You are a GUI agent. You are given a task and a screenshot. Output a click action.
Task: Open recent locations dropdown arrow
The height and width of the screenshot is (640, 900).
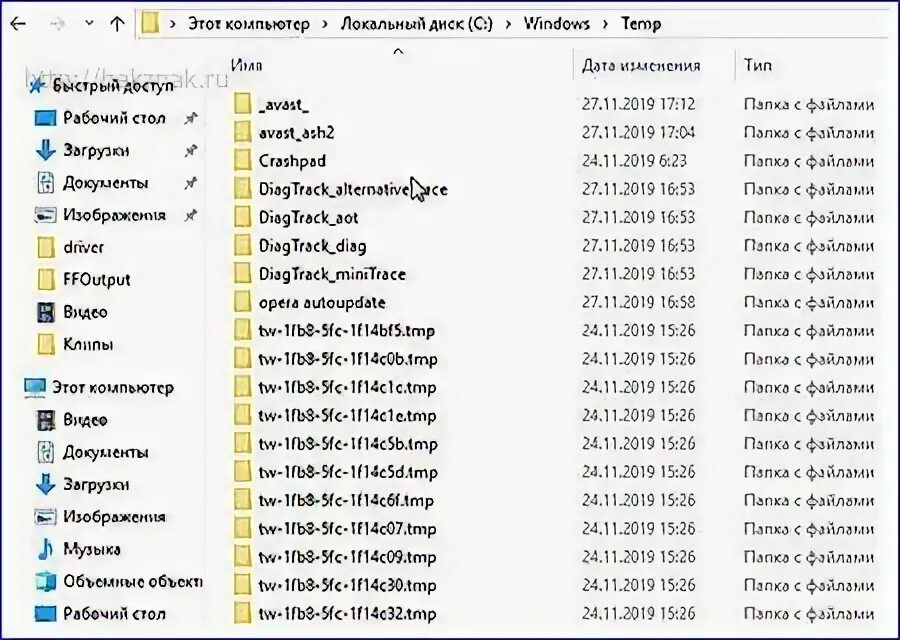(88, 24)
